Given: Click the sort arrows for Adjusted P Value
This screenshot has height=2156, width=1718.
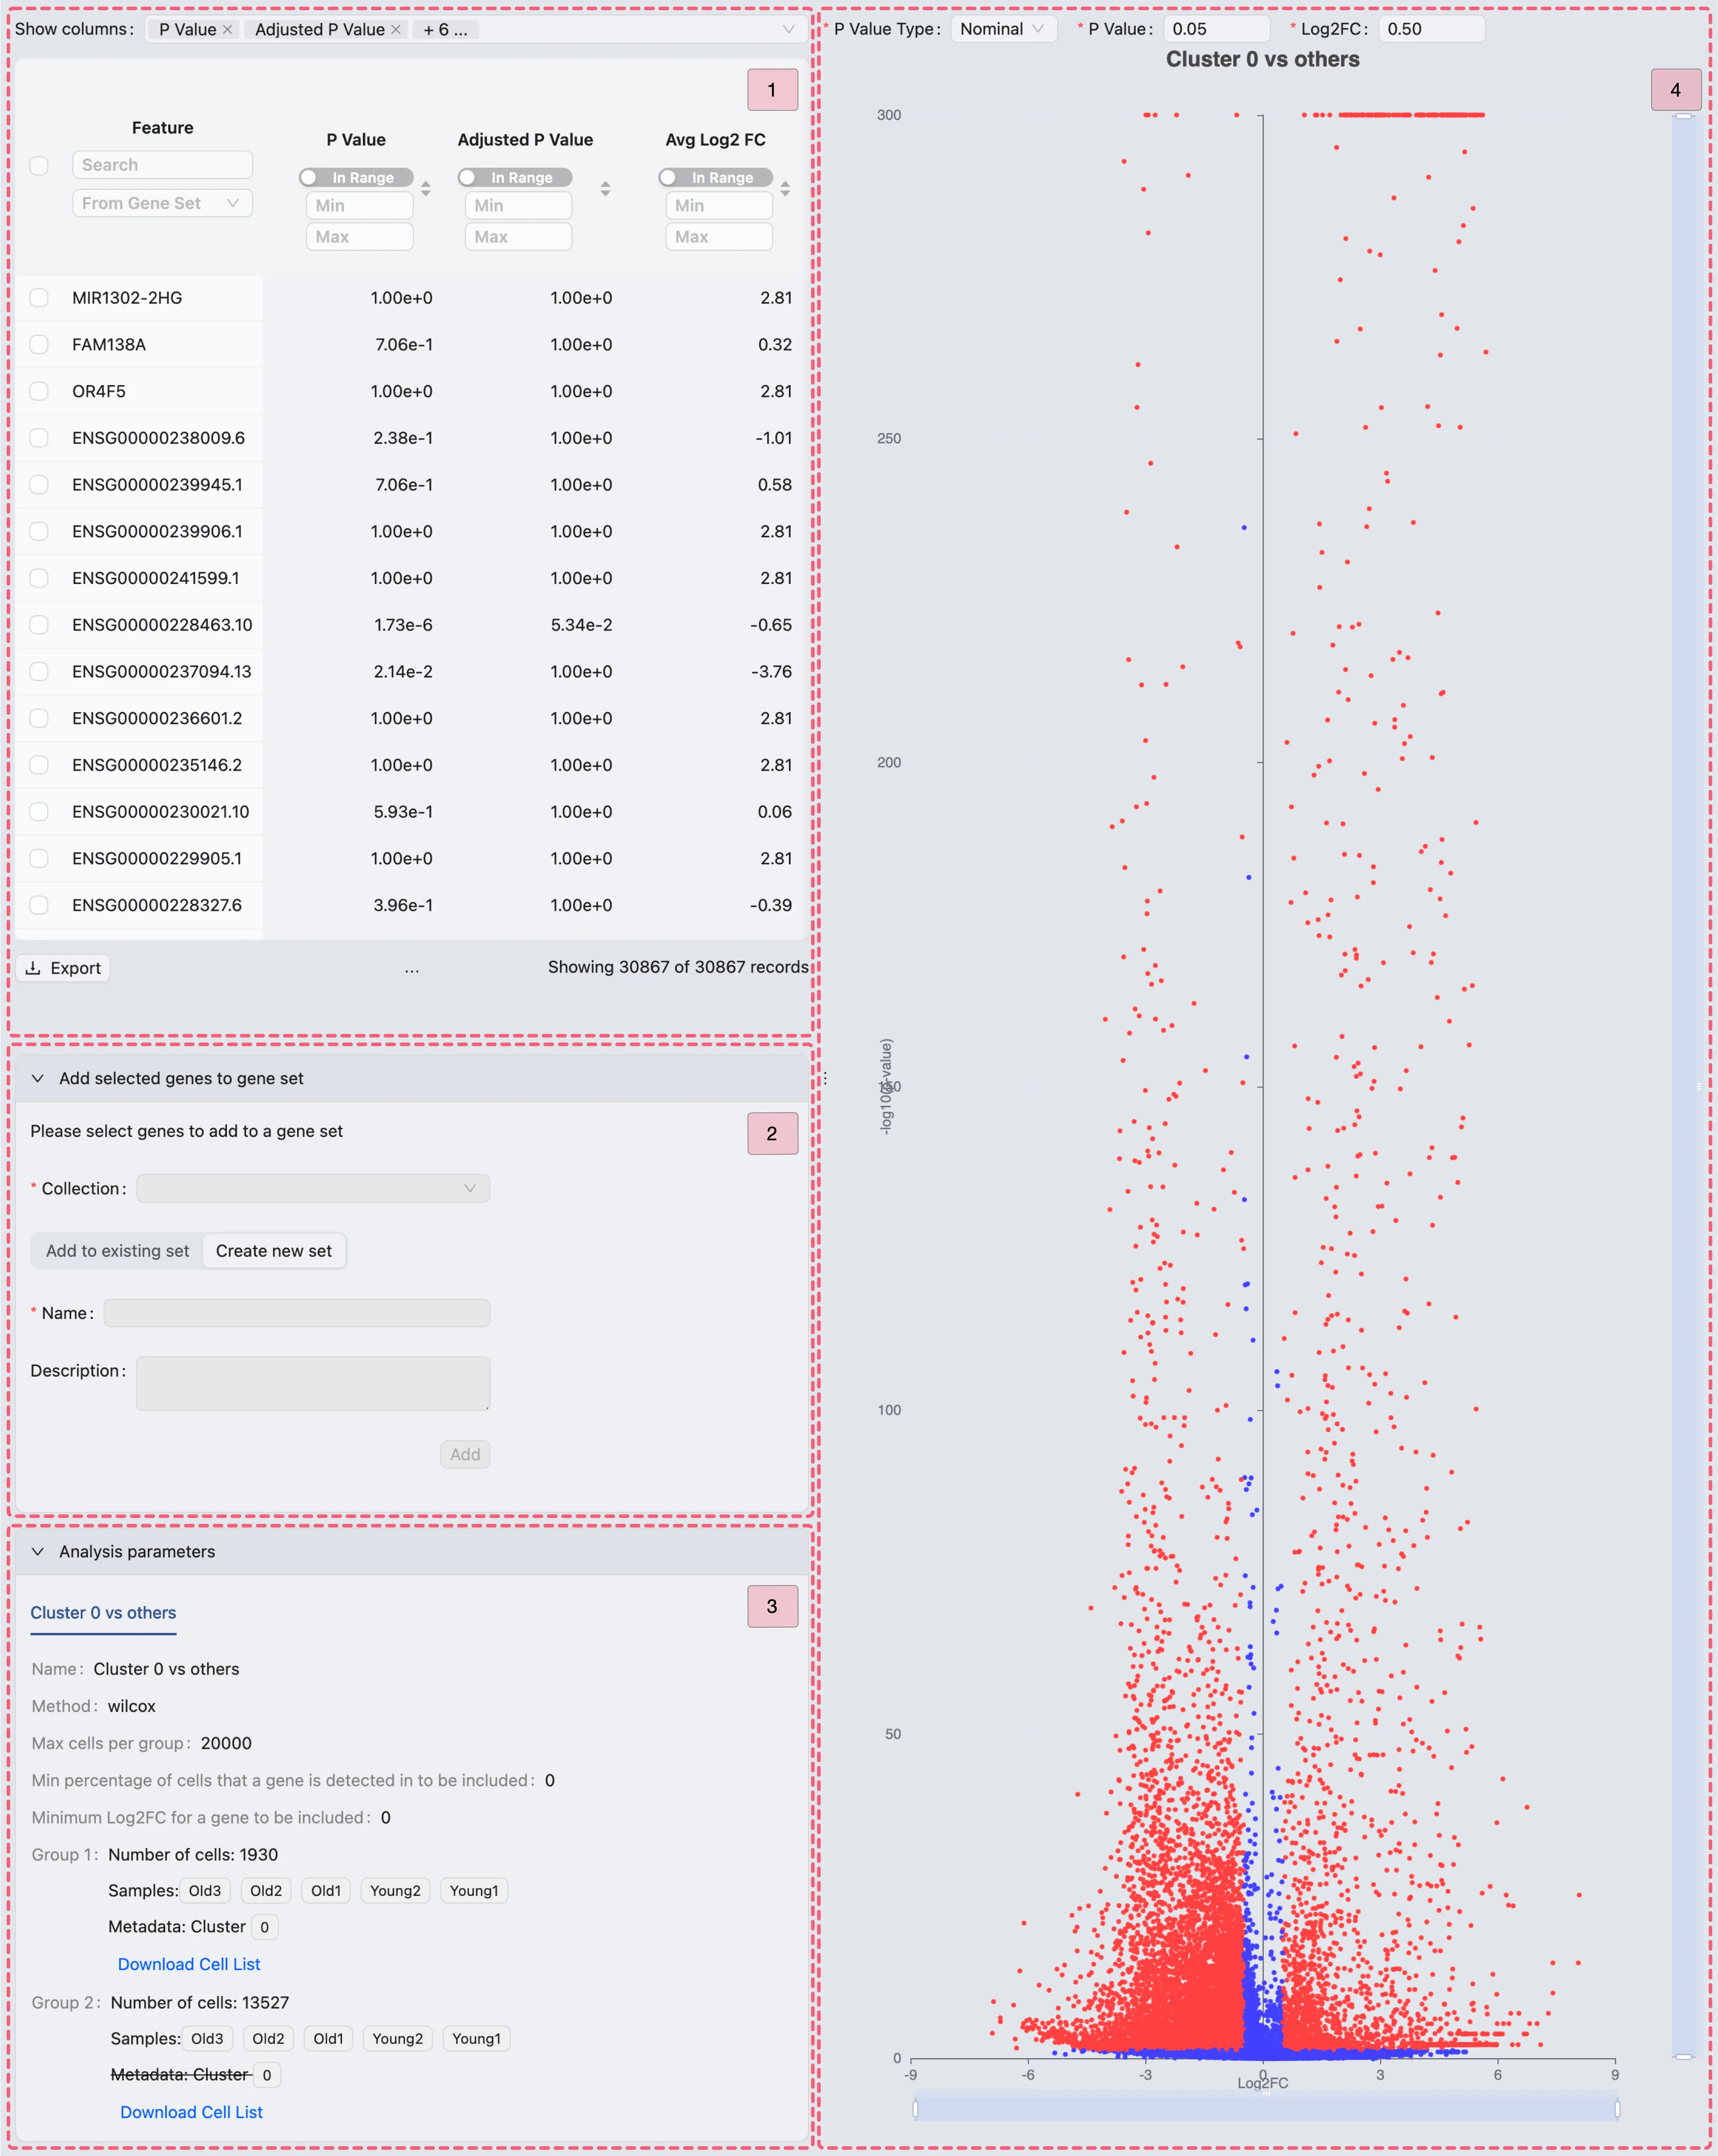Looking at the screenshot, I should pyautogui.click(x=605, y=188).
